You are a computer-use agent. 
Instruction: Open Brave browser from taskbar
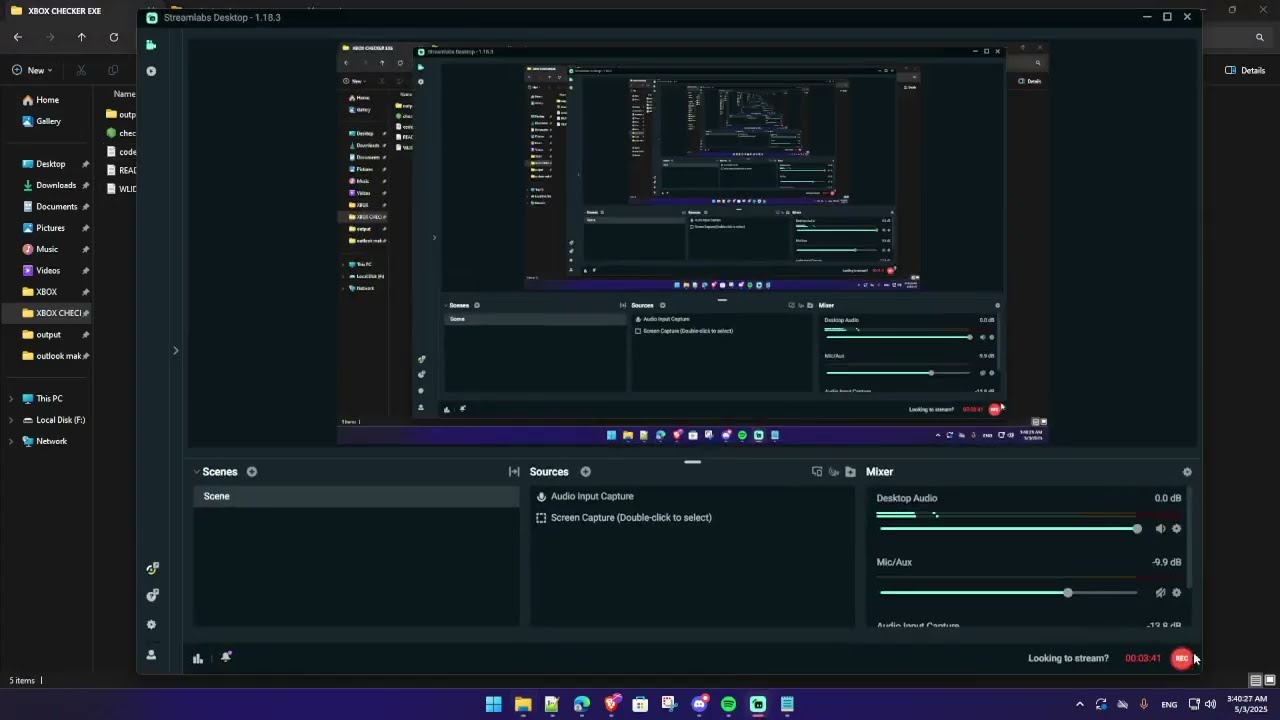(611, 704)
